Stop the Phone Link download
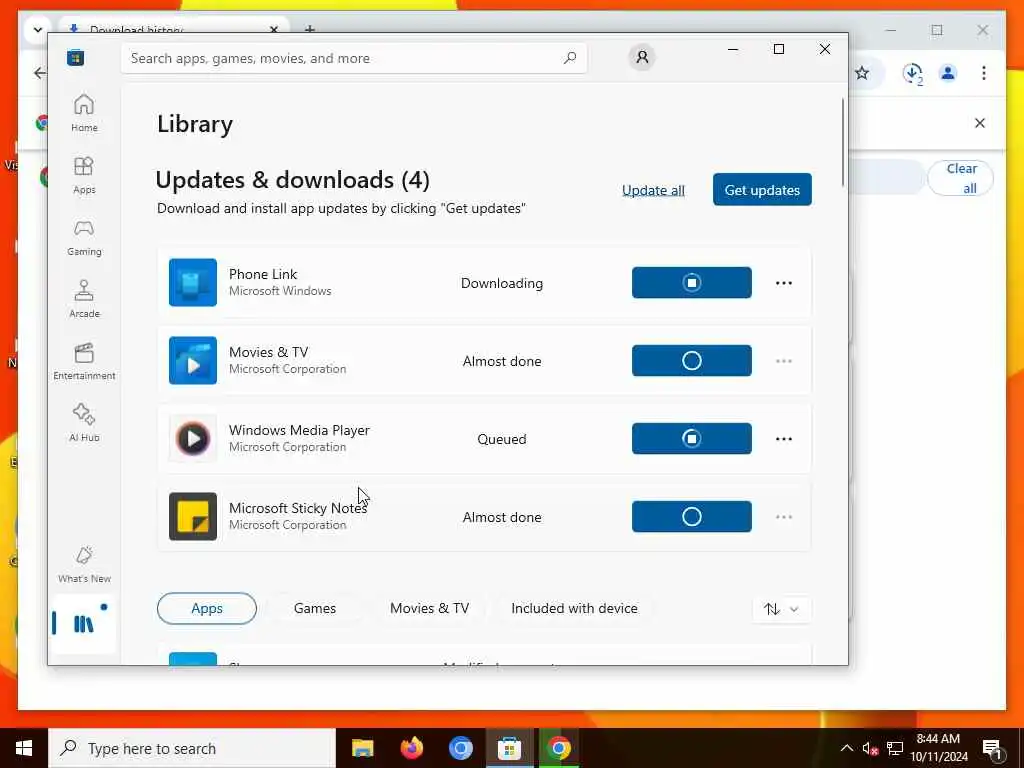Screen dimensions: 1024x768 692,282
